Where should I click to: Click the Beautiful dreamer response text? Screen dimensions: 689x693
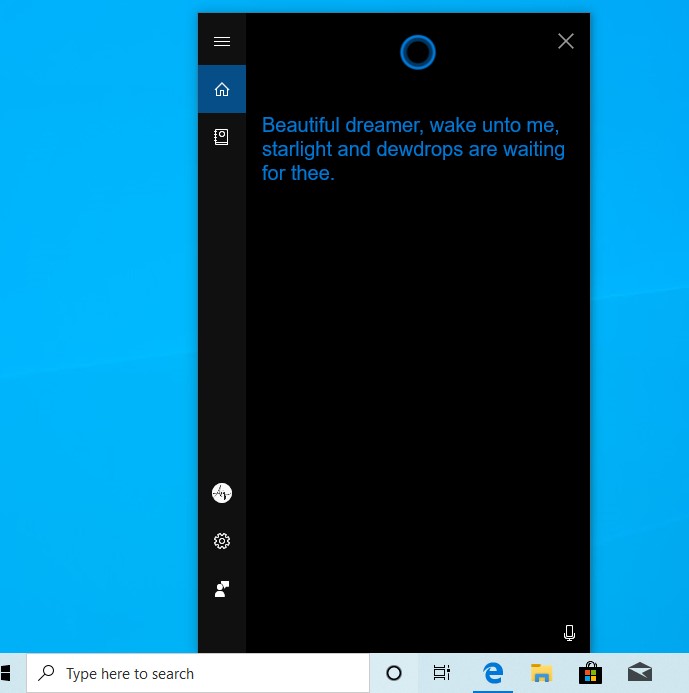click(413, 149)
